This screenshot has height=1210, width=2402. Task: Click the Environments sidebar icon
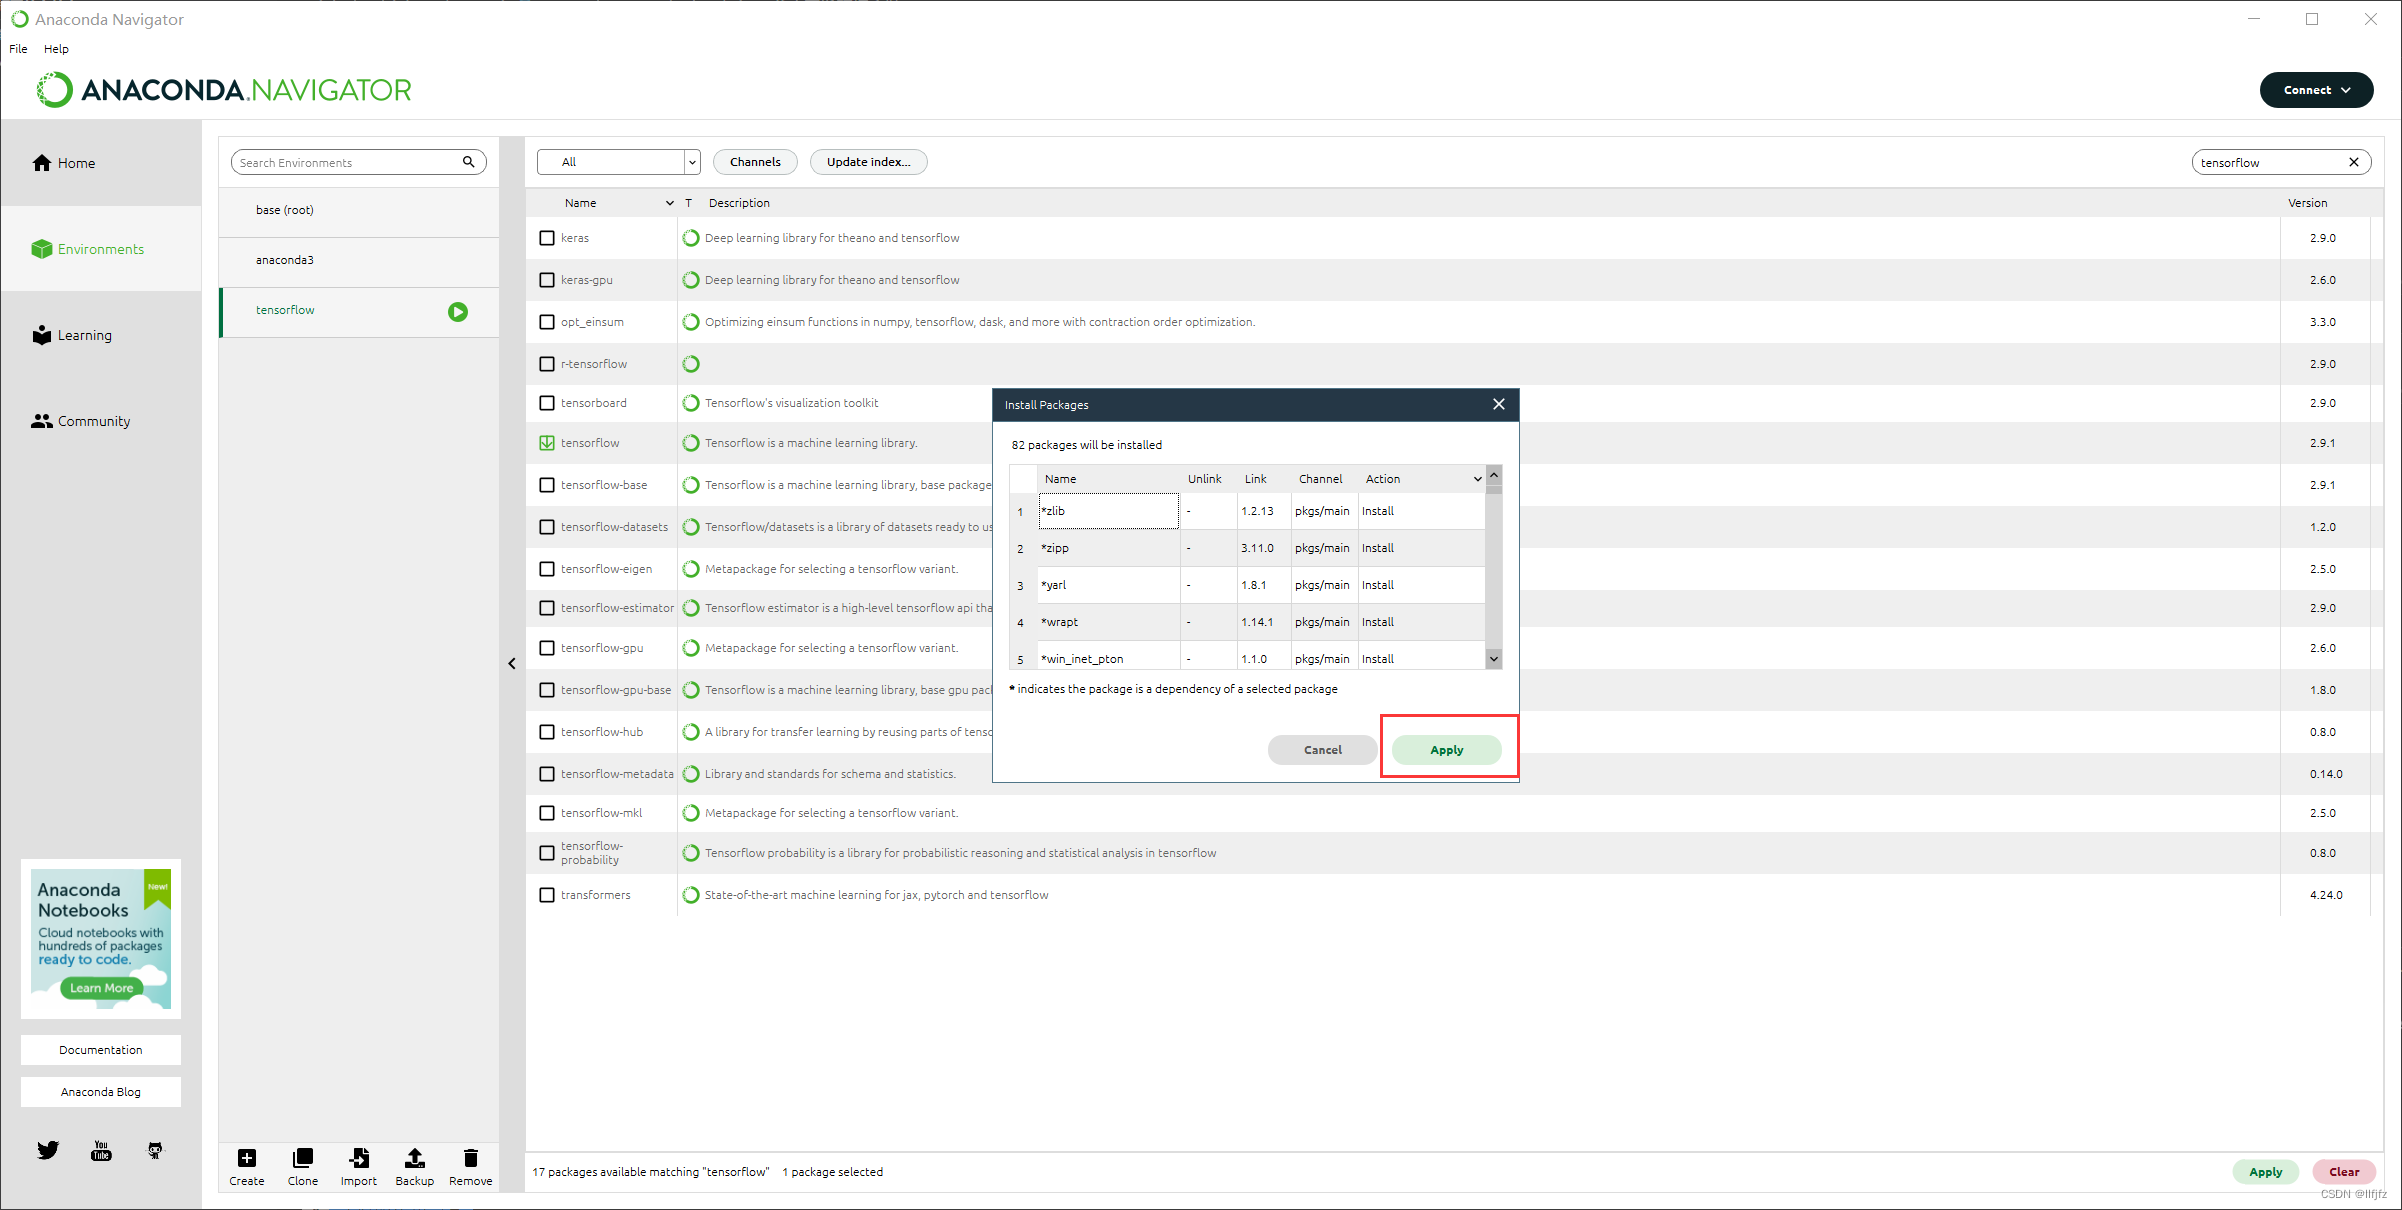click(42, 248)
